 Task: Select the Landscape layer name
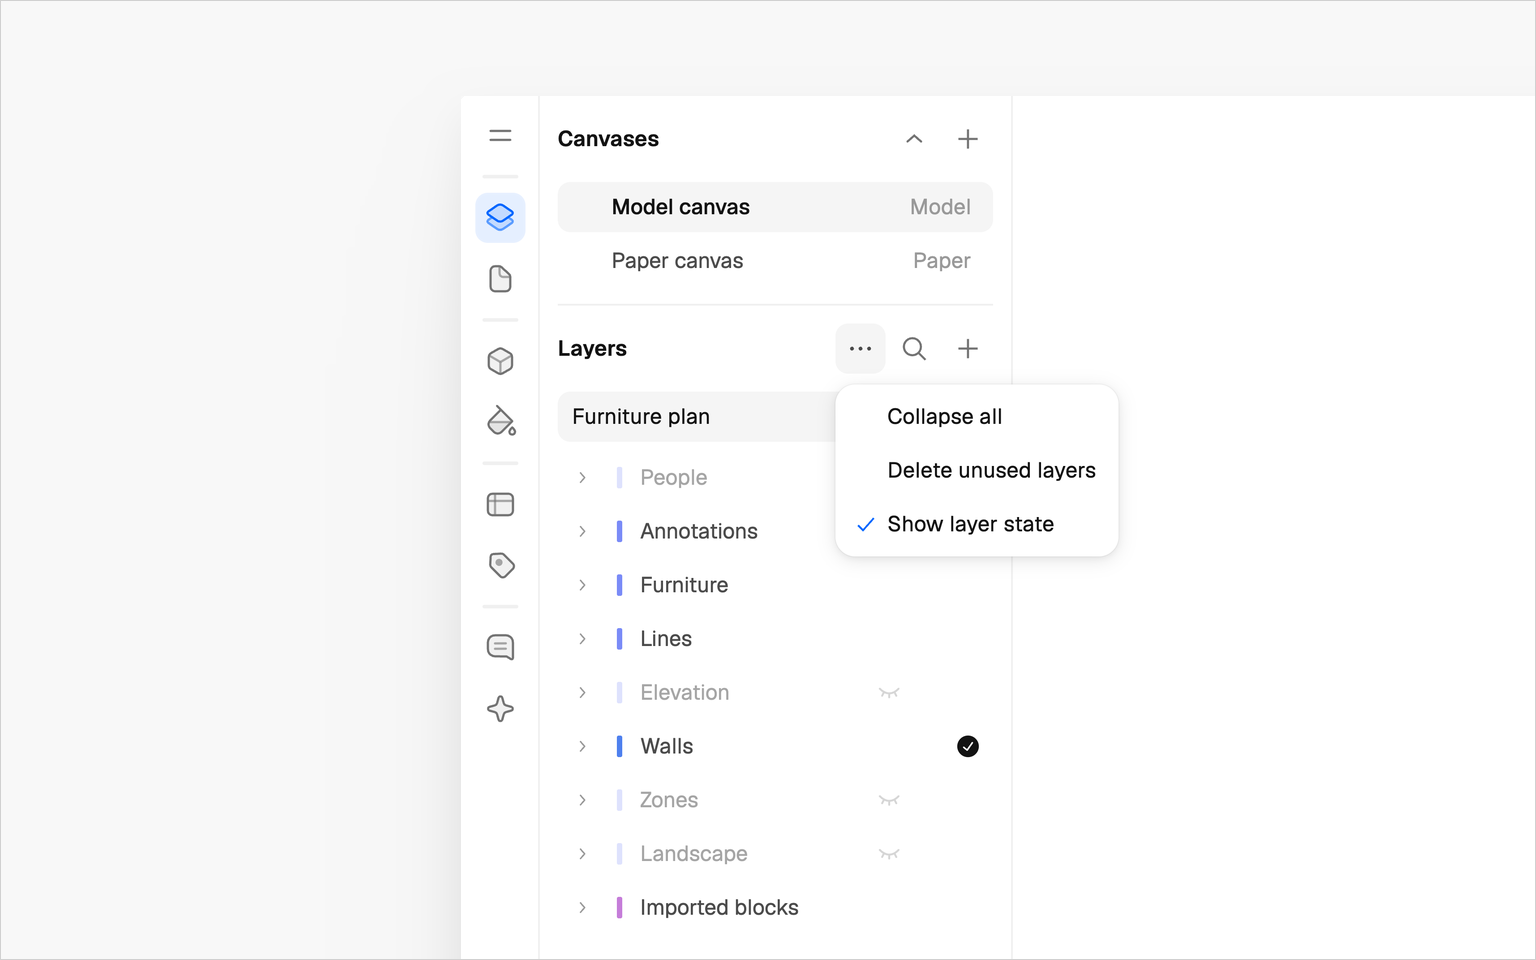coord(694,854)
